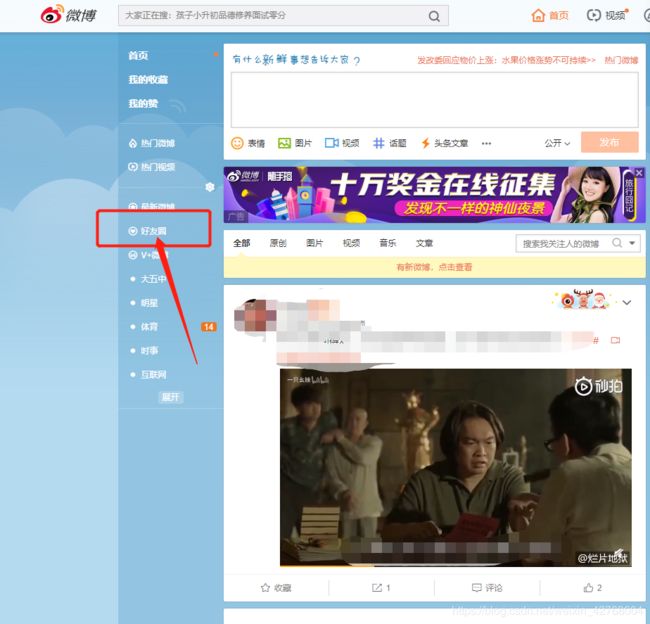This screenshot has width=650, height=624.
Task: Select 原创 feed tab
Action: pyautogui.click(x=278, y=243)
